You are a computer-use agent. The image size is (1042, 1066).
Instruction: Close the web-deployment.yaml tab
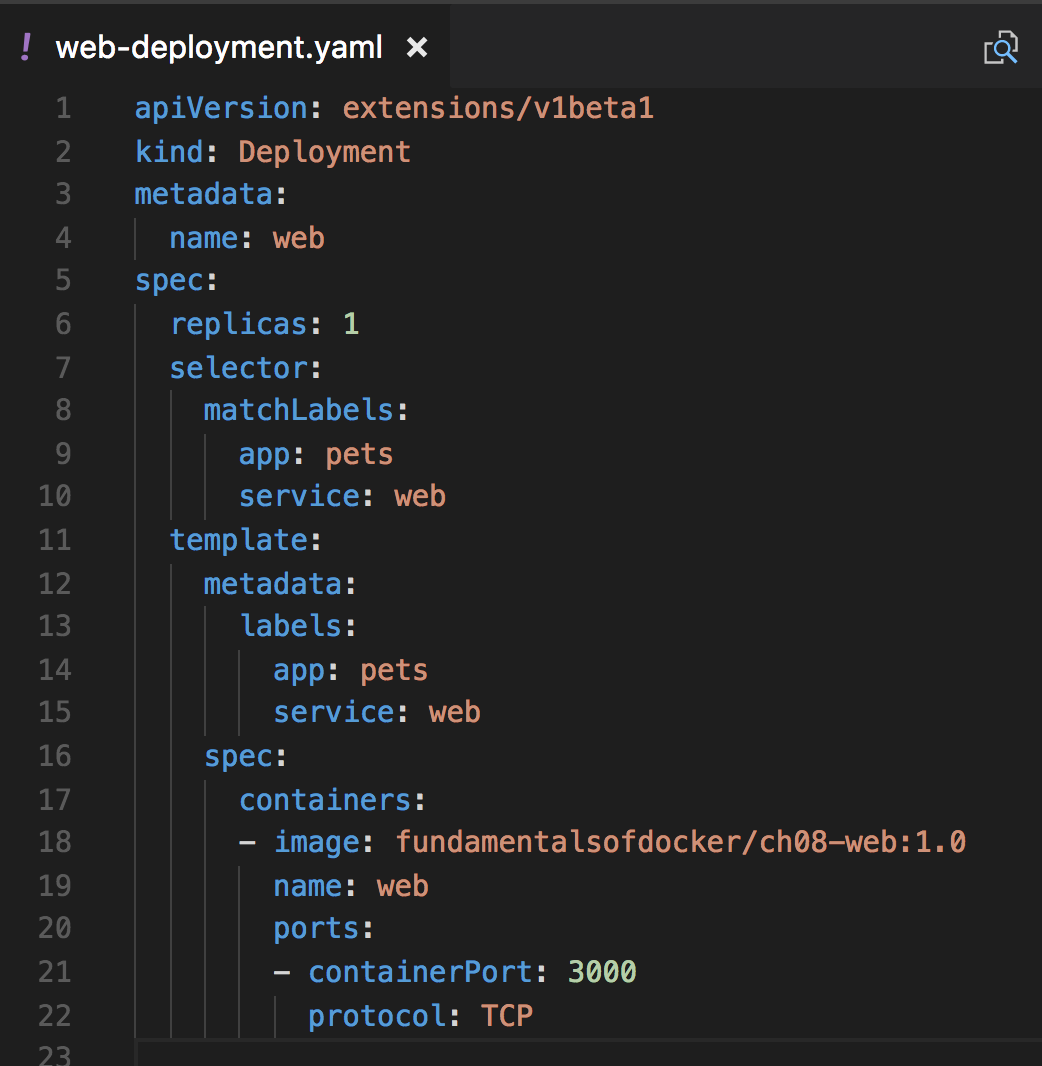[417, 48]
